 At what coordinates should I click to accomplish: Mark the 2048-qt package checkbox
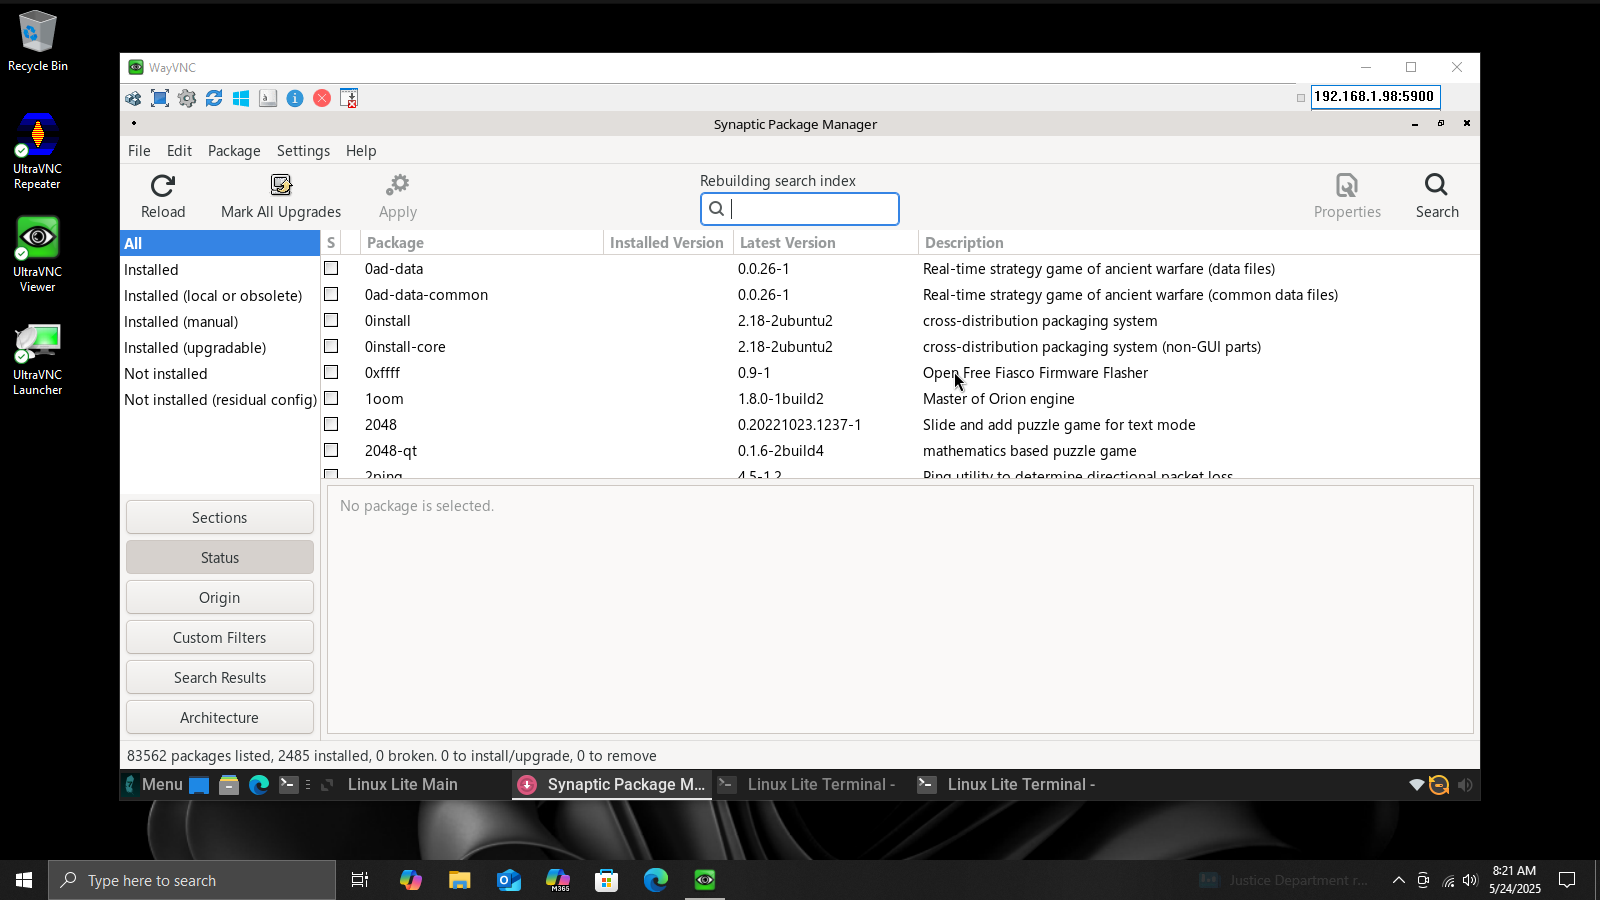click(x=331, y=450)
